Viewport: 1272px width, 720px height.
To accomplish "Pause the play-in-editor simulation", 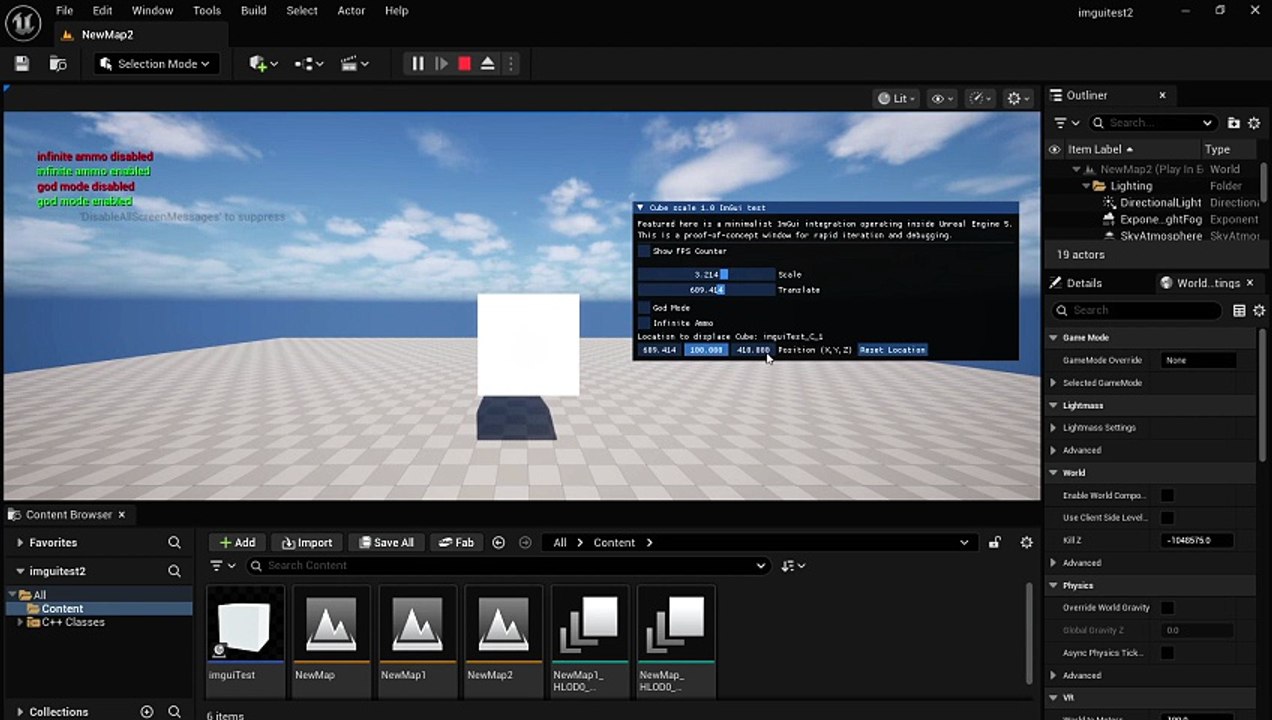I will point(418,64).
